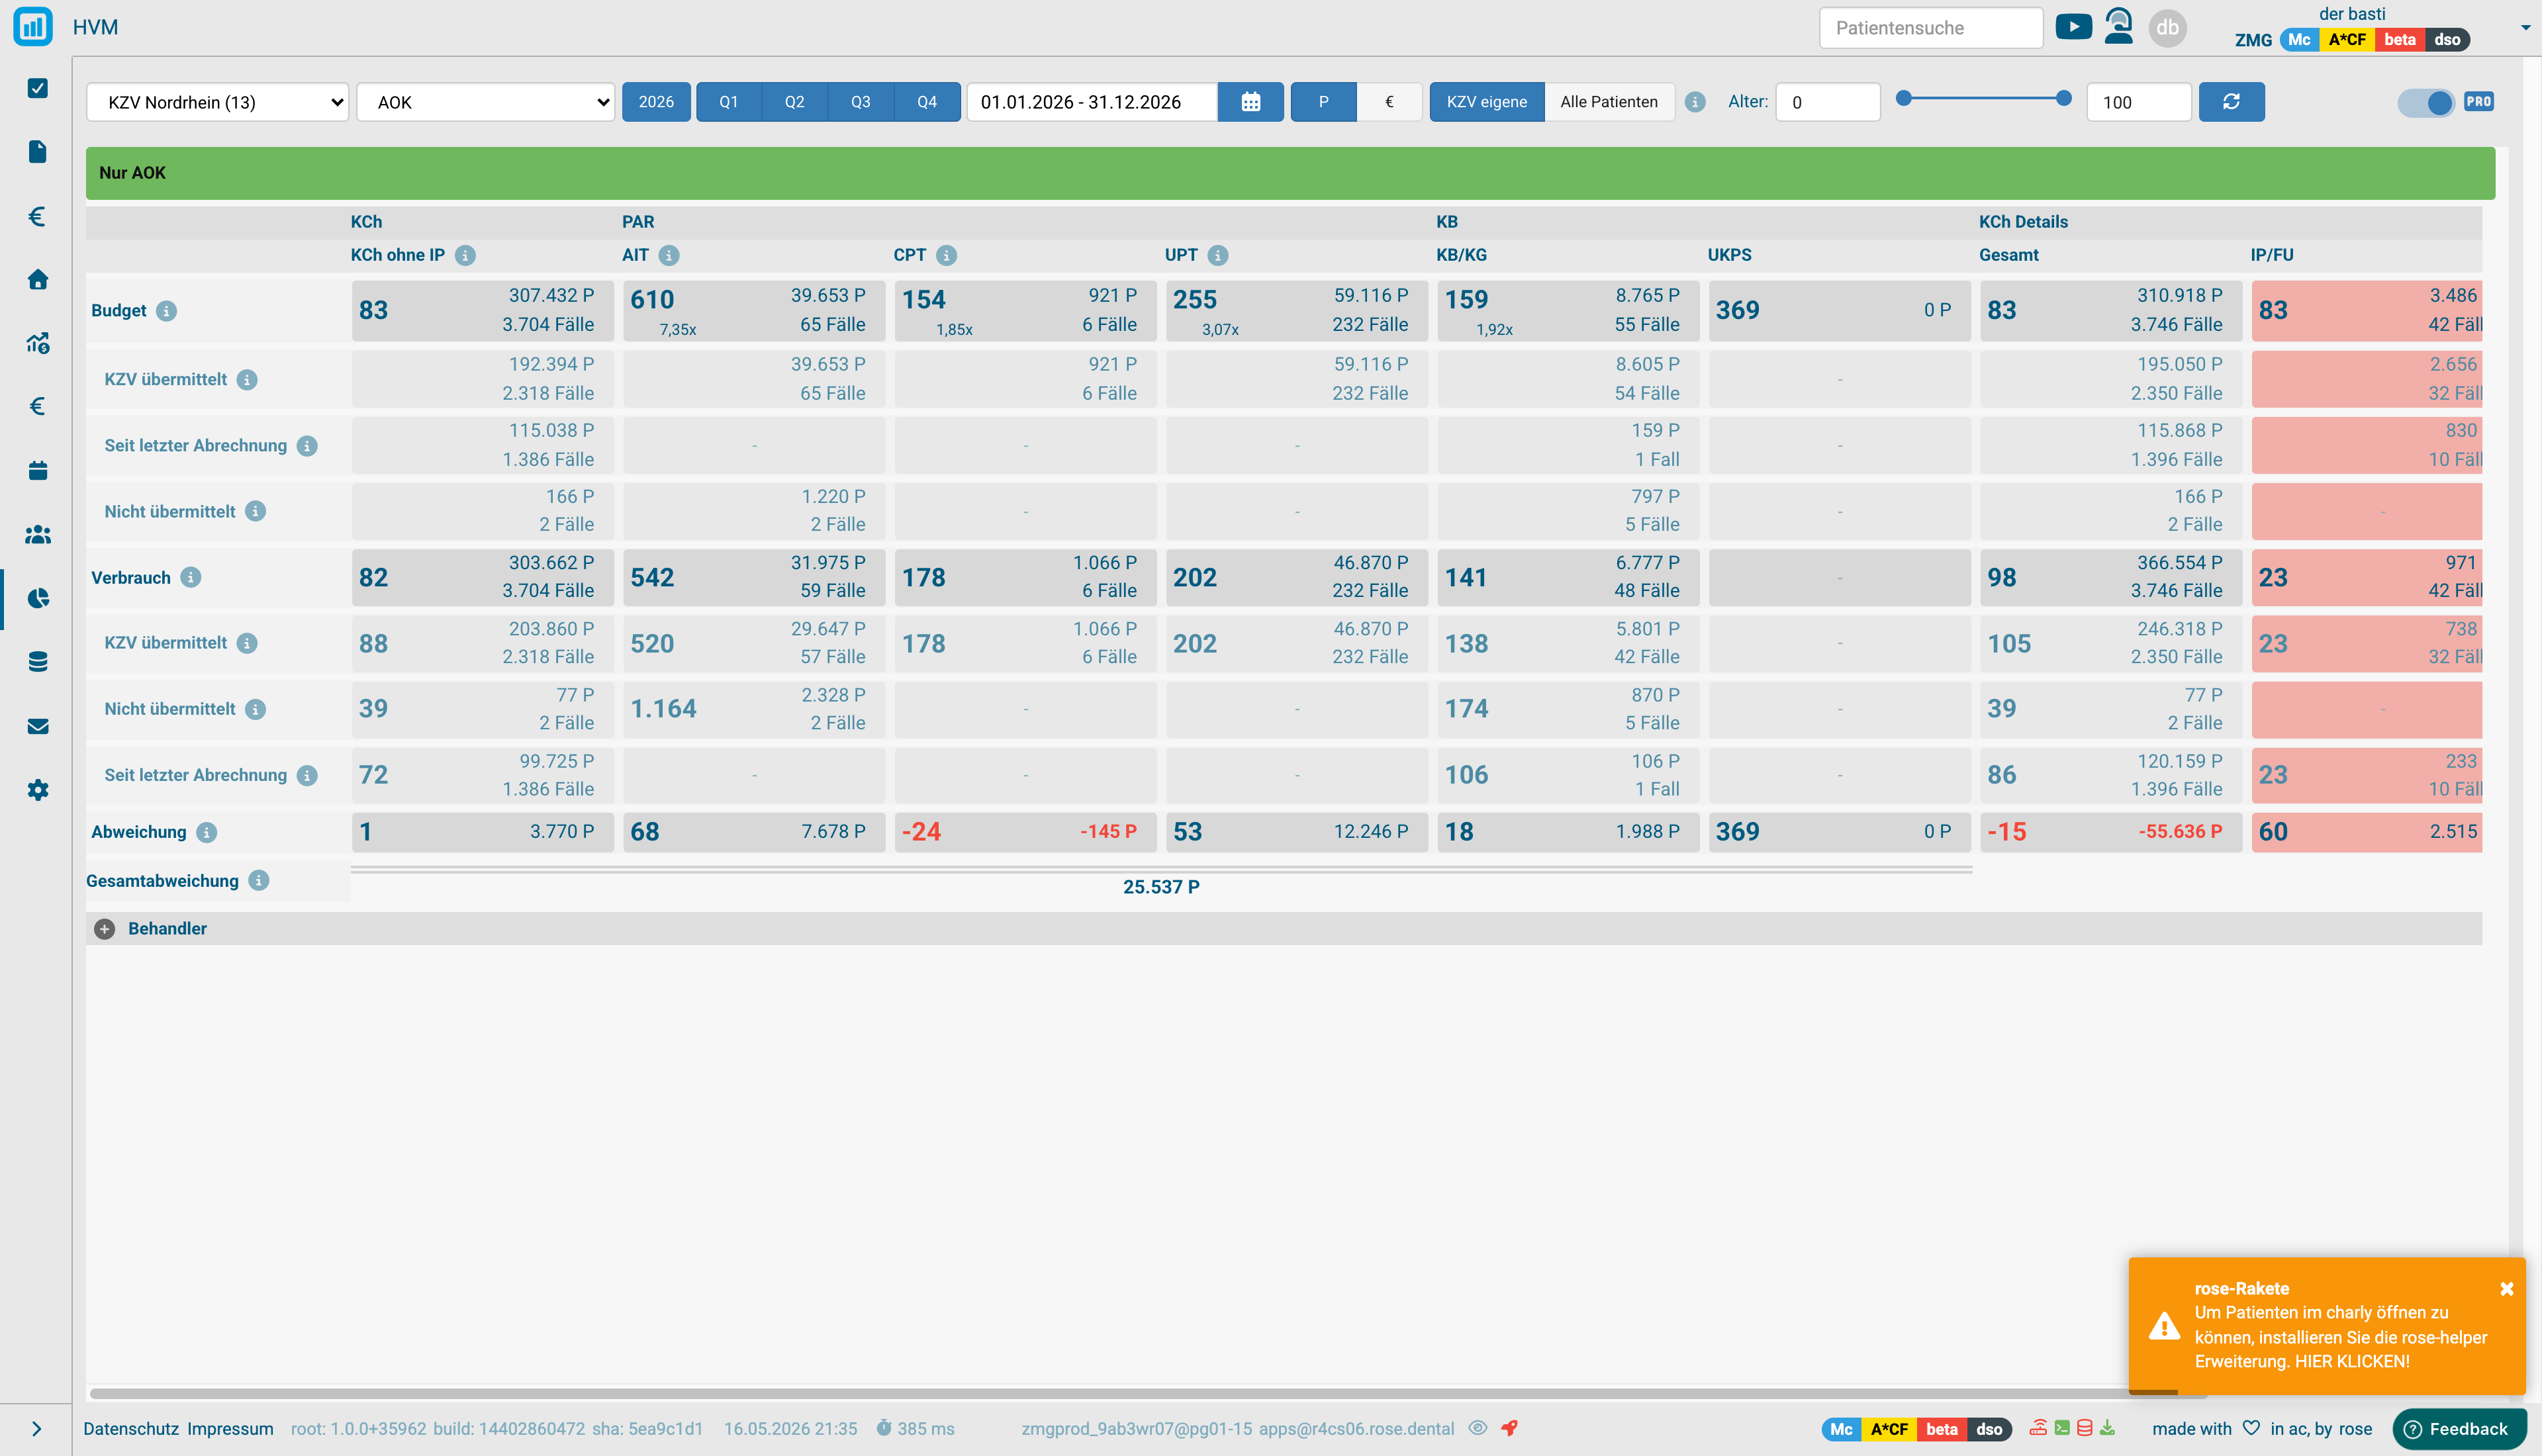Screen dimensions: 2542x1456
Task: Click the support headset icon in header
Action: 2118,27
